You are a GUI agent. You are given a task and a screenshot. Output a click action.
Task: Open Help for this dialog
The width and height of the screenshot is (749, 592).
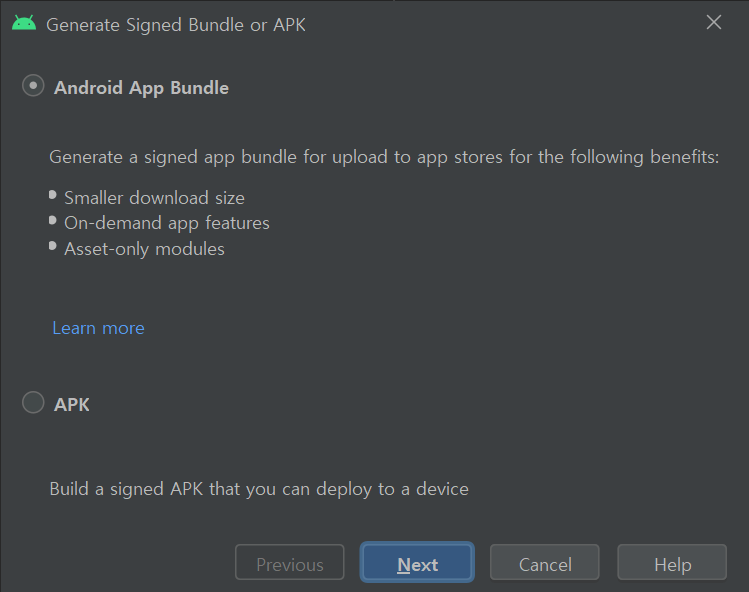click(672, 564)
